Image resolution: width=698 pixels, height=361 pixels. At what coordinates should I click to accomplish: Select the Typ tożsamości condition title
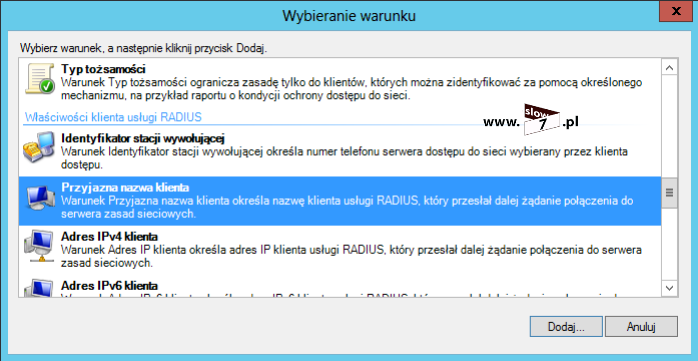(x=103, y=69)
